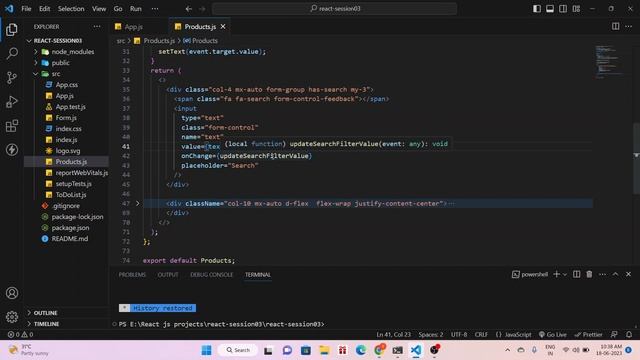Change CRLF end of line sequence
This screenshot has width=640, height=360.
pos(481,334)
